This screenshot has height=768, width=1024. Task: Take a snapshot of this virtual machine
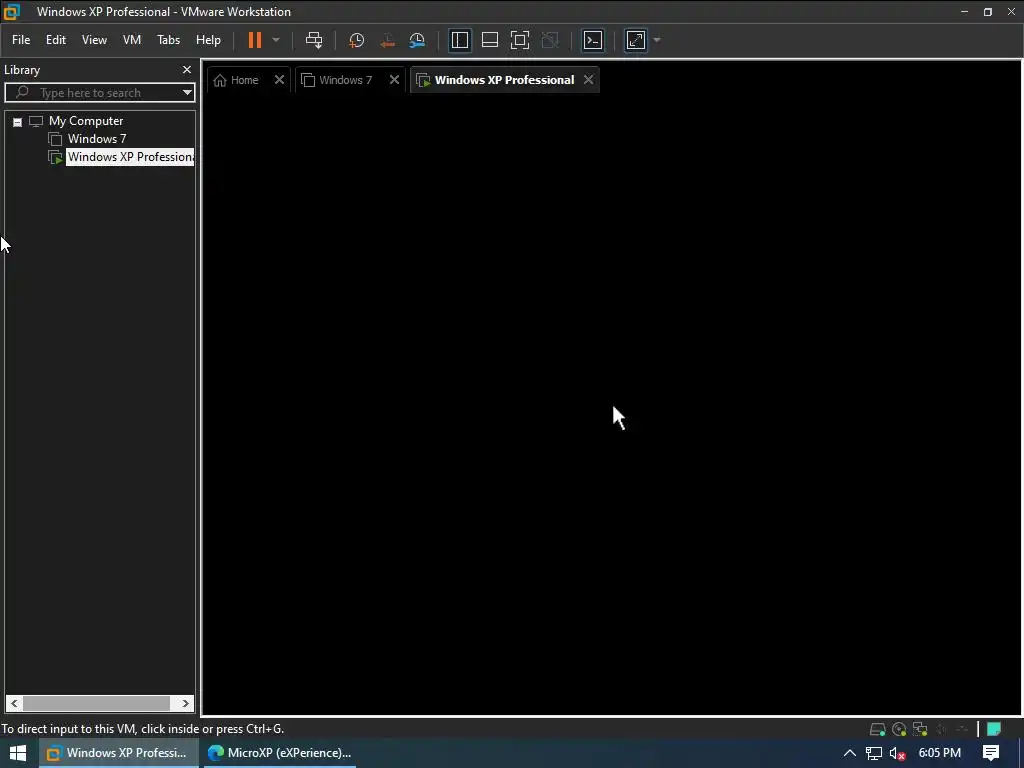coord(356,40)
